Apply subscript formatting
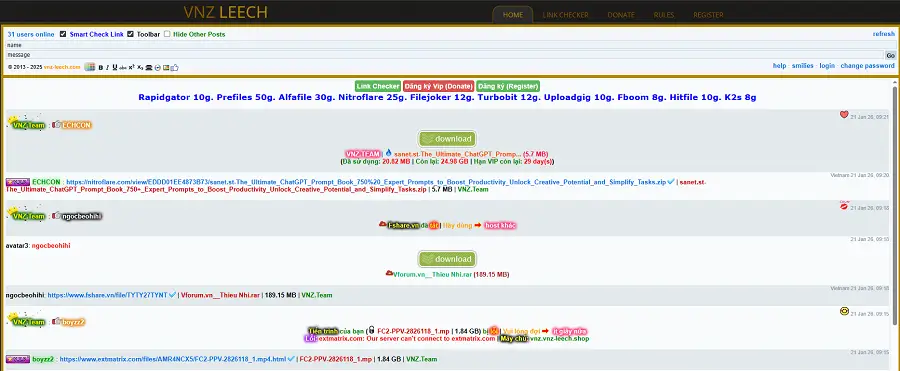The height and width of the screenshot is (371, 900). click(140, 68)
